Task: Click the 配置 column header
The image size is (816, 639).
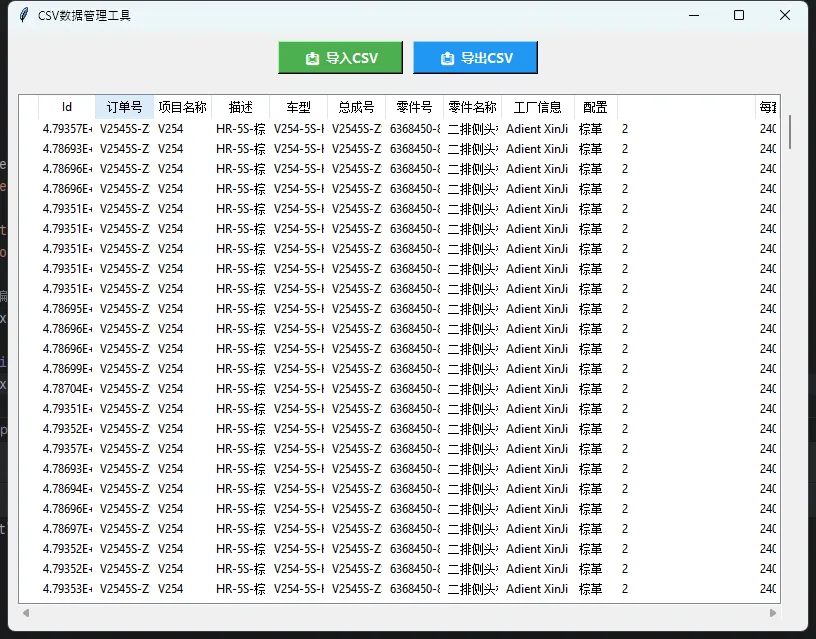Action: coord(595,107)
